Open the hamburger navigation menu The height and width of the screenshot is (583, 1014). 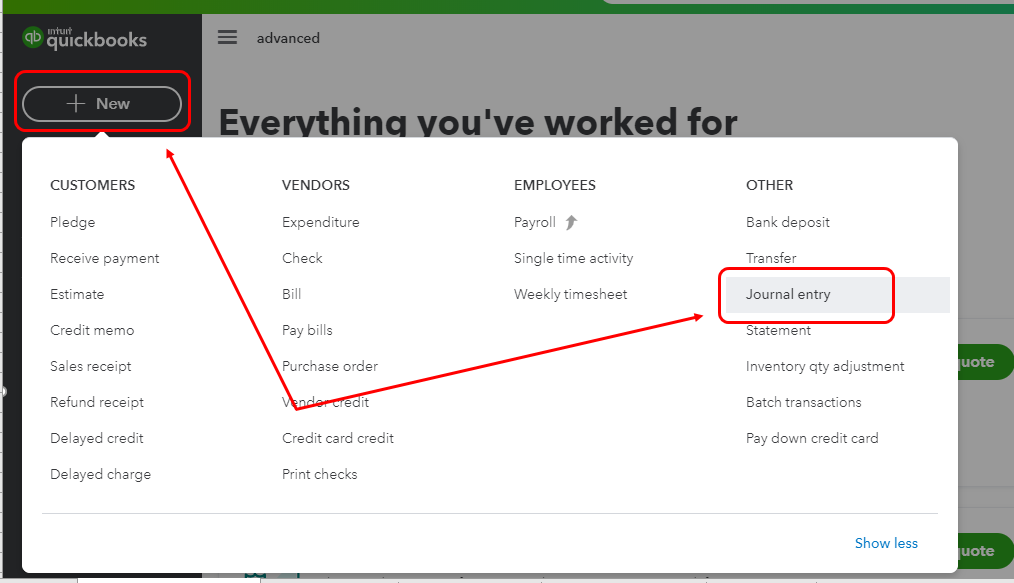[227, 37]
